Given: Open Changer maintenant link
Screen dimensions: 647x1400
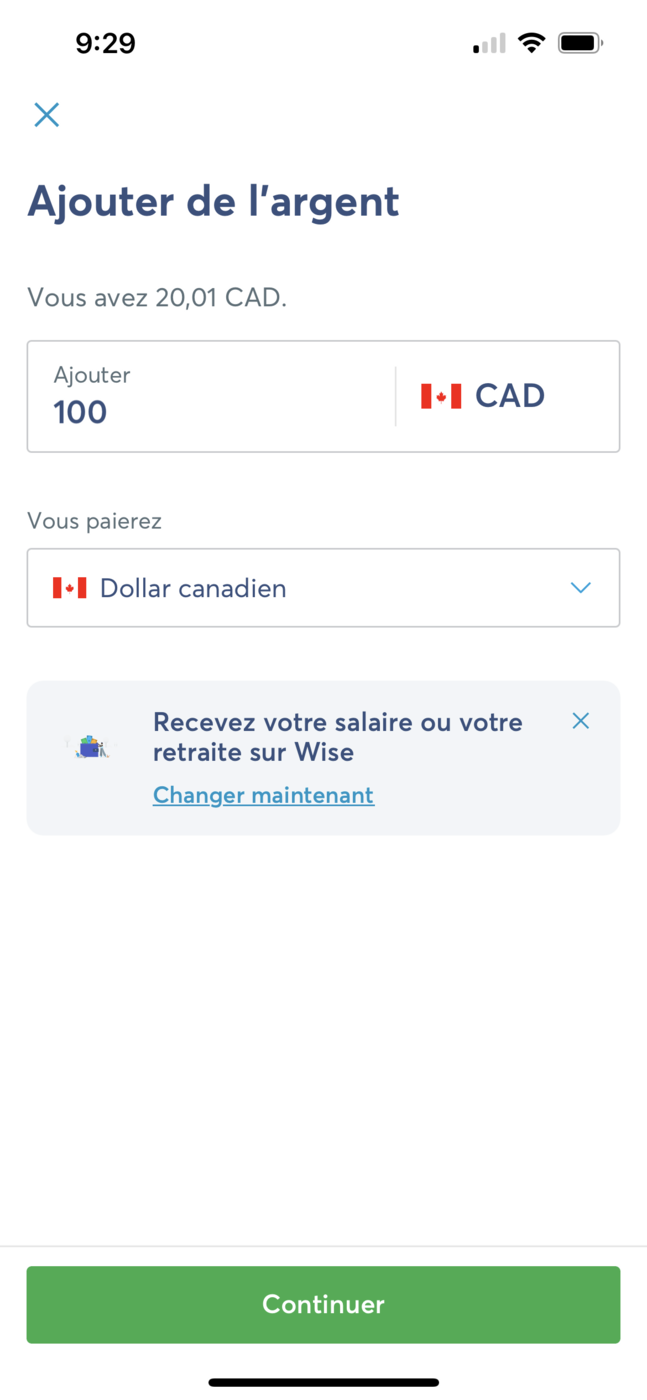Looking at the screenshot, I should (263, 794).
